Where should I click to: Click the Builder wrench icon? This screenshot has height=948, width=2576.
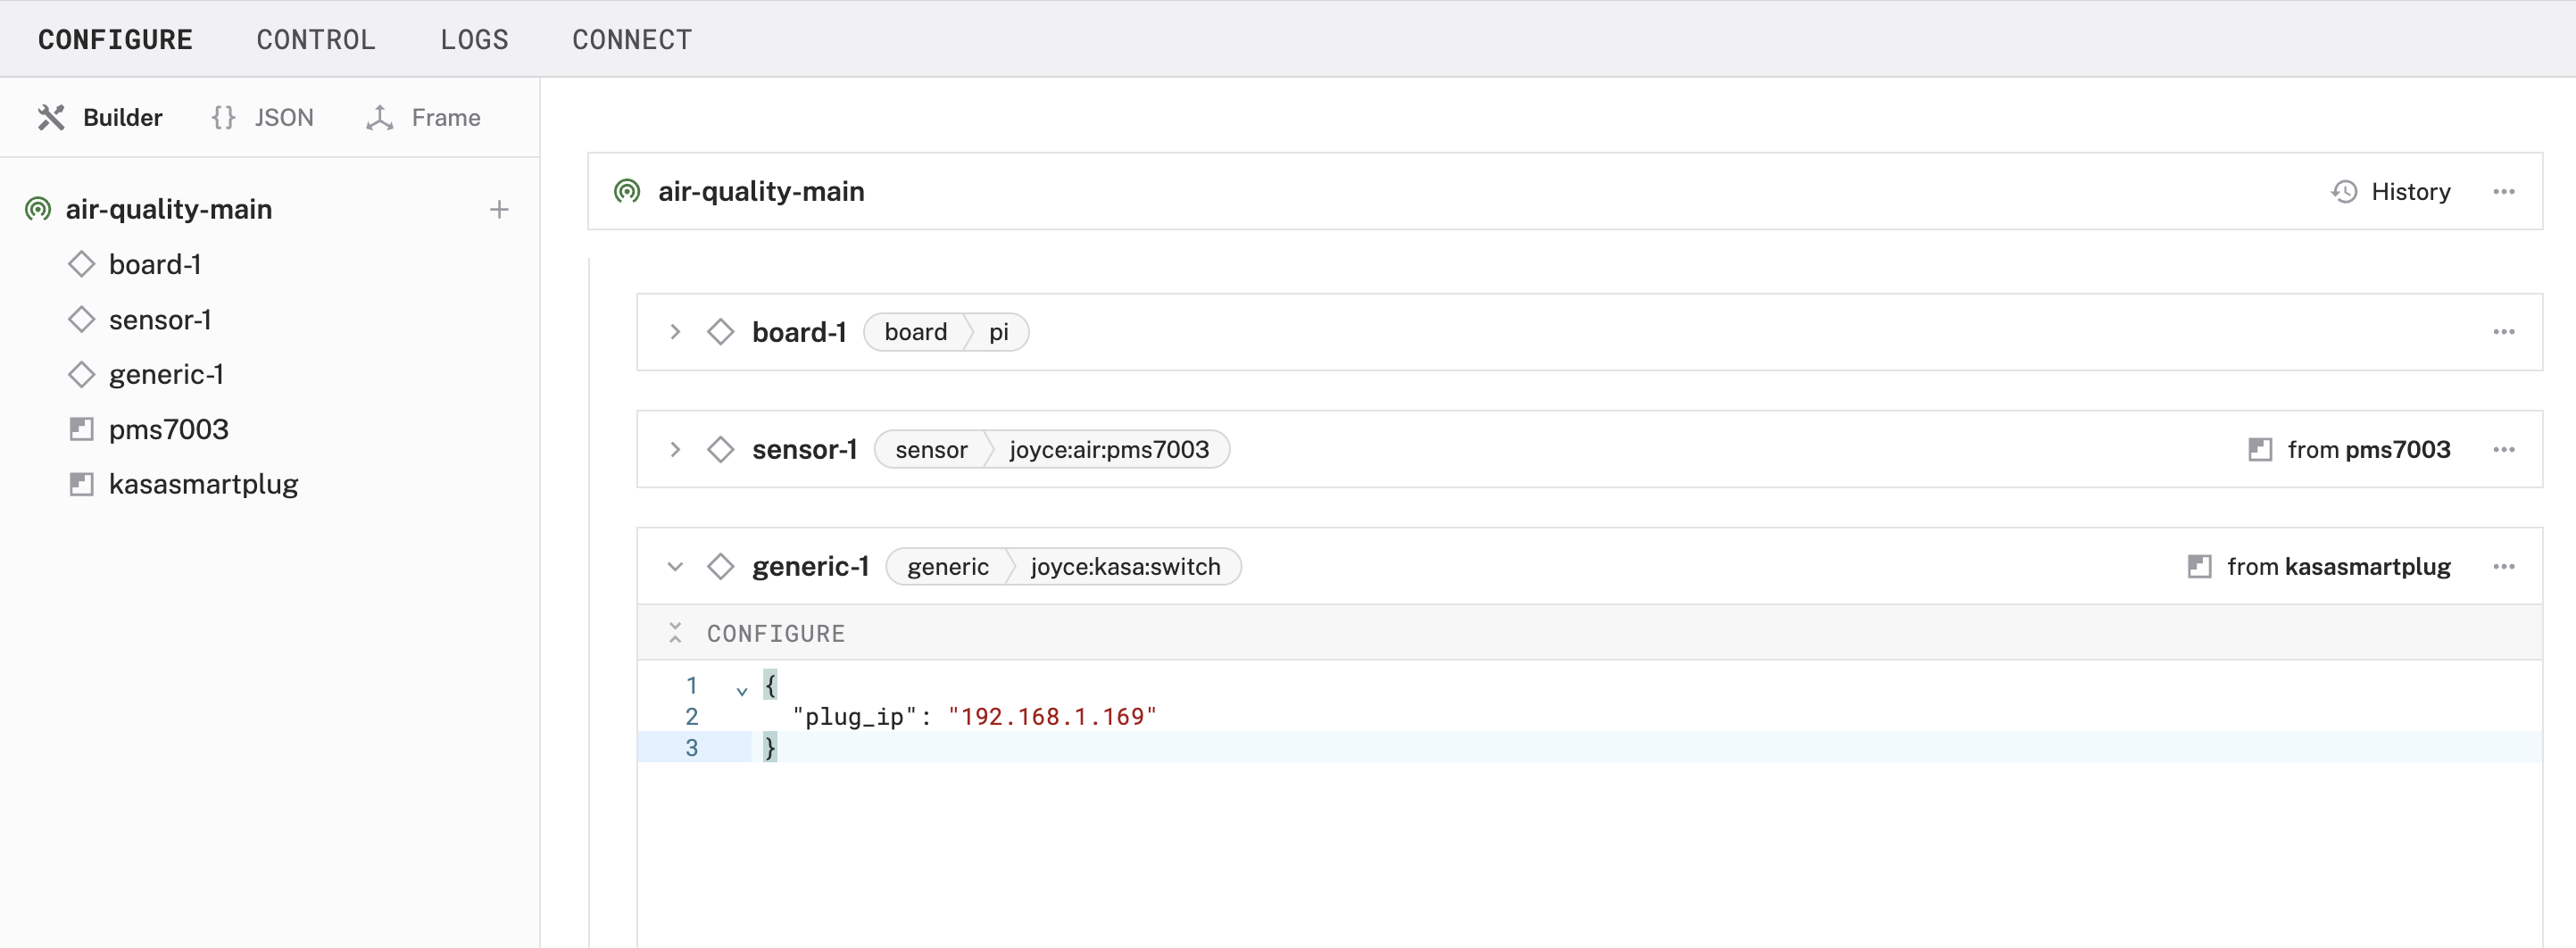[51, 118]
